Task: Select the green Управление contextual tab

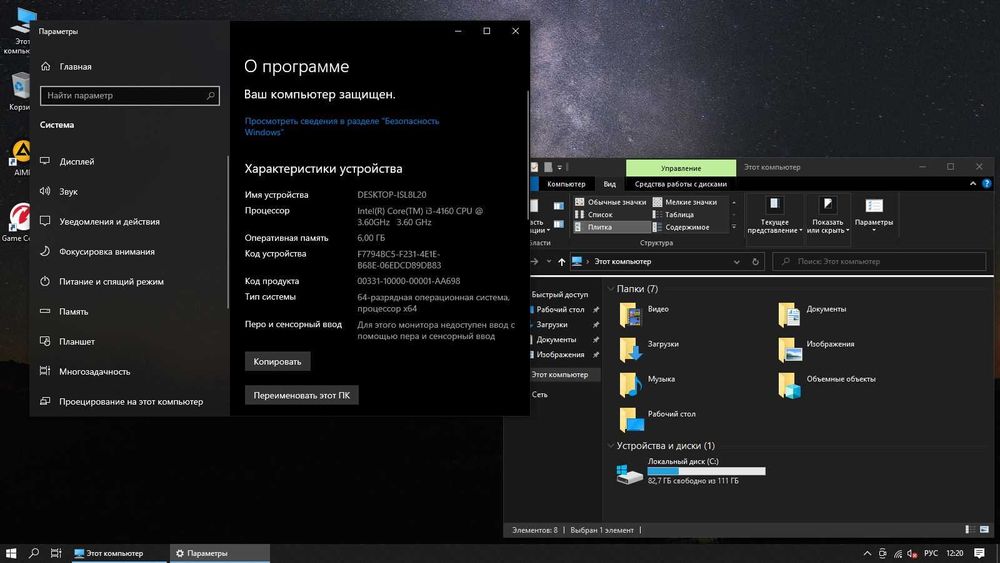Action: click(680, 168)
